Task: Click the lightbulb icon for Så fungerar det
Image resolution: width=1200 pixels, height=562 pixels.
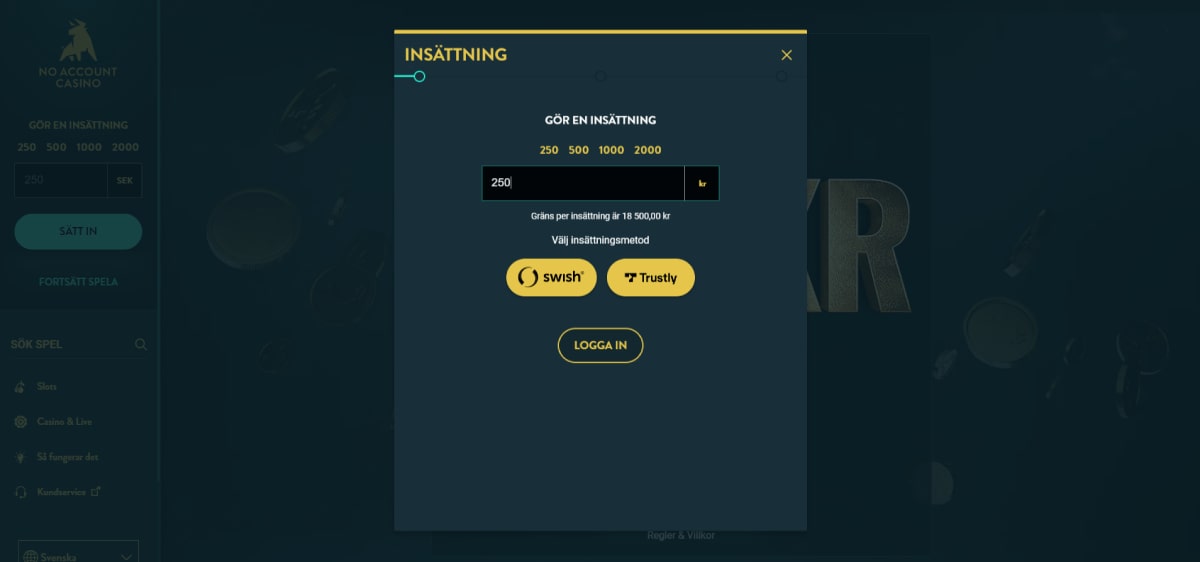Action: tap(21, 457)
